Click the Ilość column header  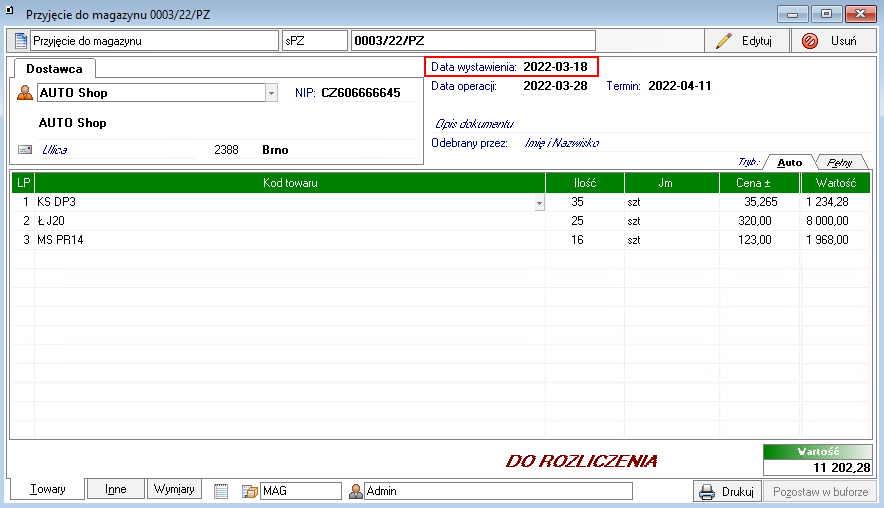(x=584, y=183)
